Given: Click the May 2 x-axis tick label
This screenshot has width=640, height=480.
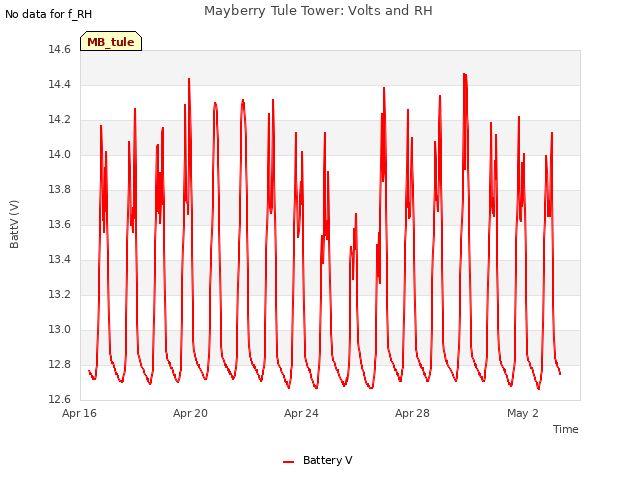Looking at the screenshot, I should point(523,413).
